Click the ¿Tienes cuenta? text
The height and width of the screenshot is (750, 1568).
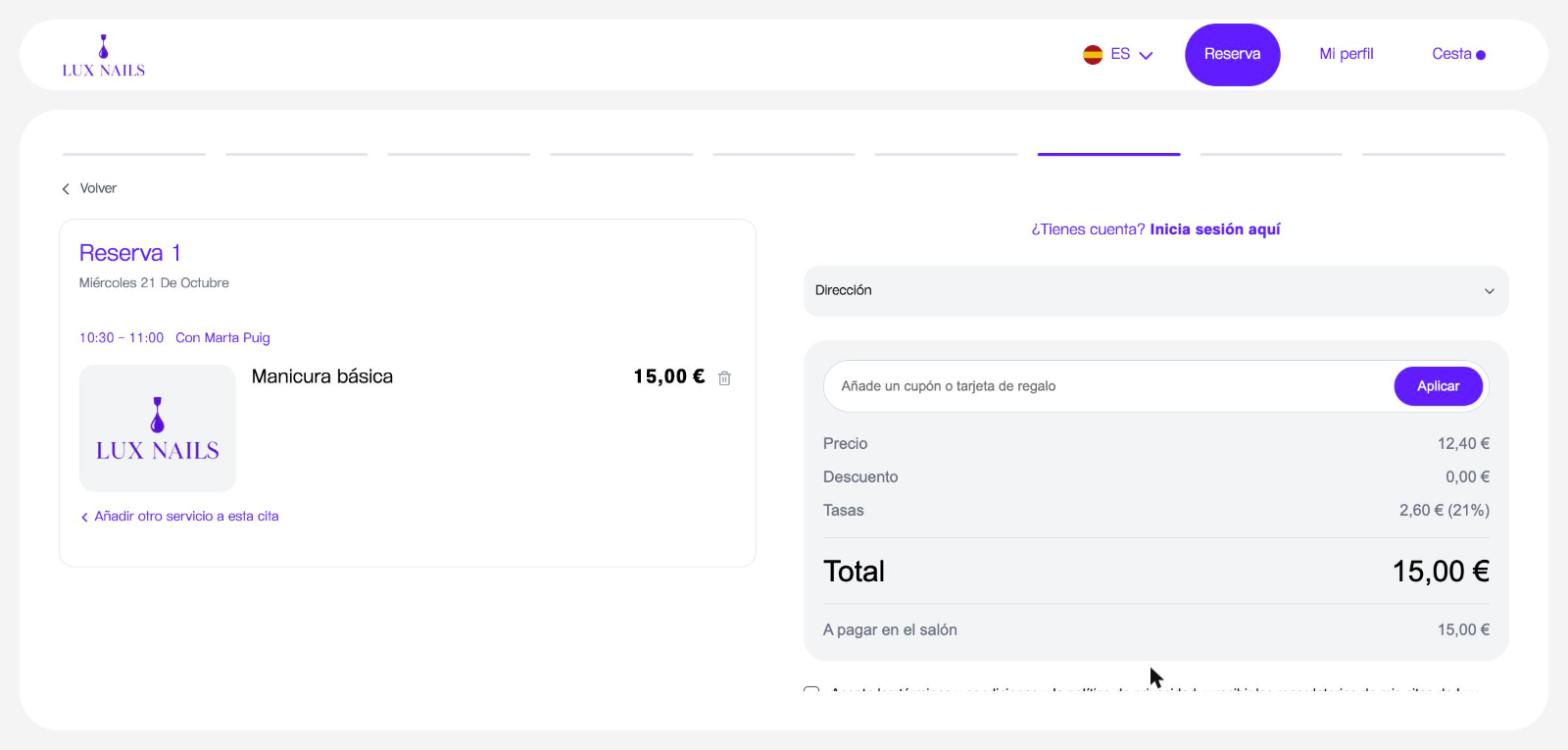(x=1089, y=230)
